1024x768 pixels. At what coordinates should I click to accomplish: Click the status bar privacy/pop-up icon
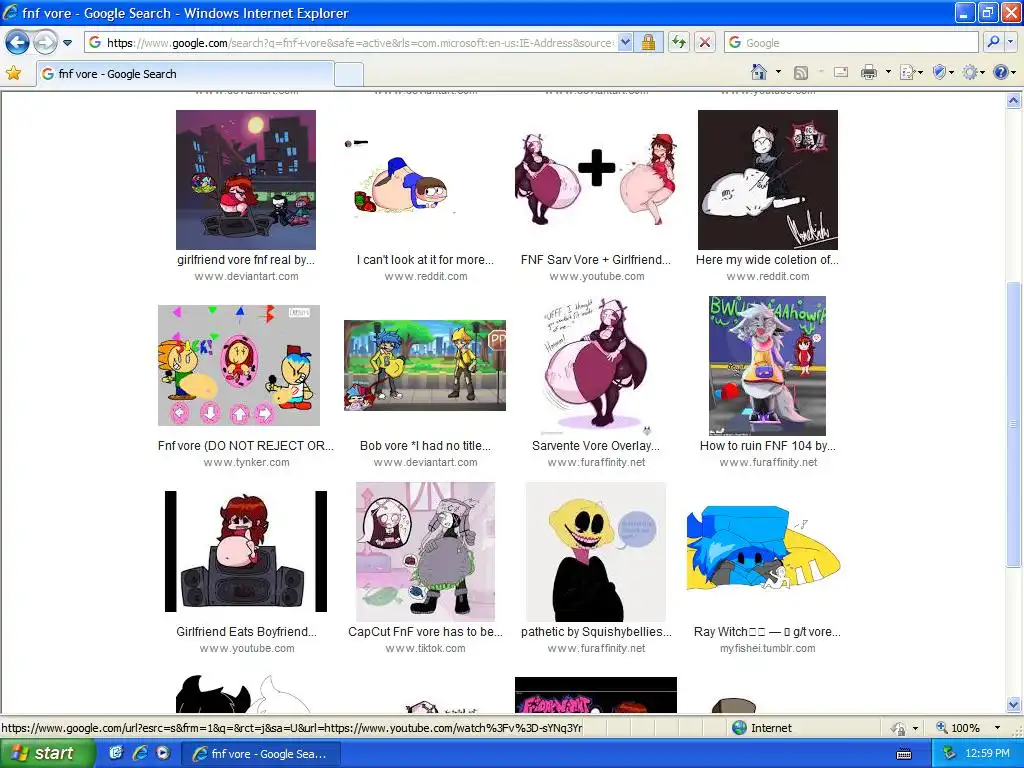tap(899, 728)
